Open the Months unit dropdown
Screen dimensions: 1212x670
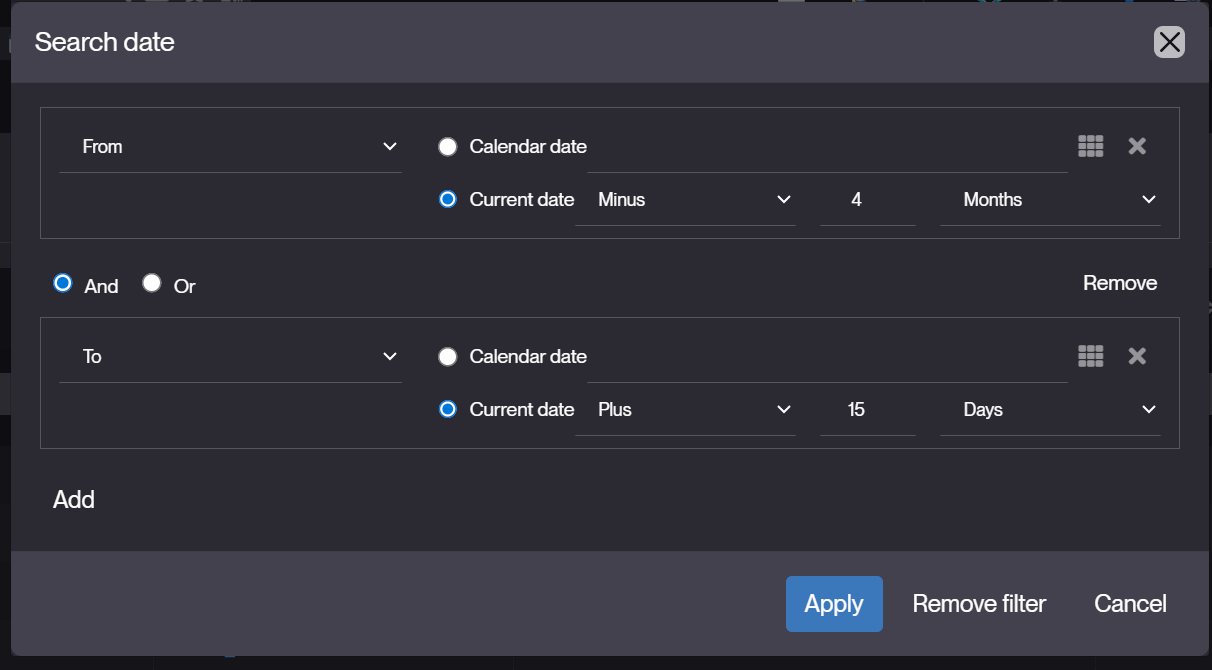tap(1050, 200)
